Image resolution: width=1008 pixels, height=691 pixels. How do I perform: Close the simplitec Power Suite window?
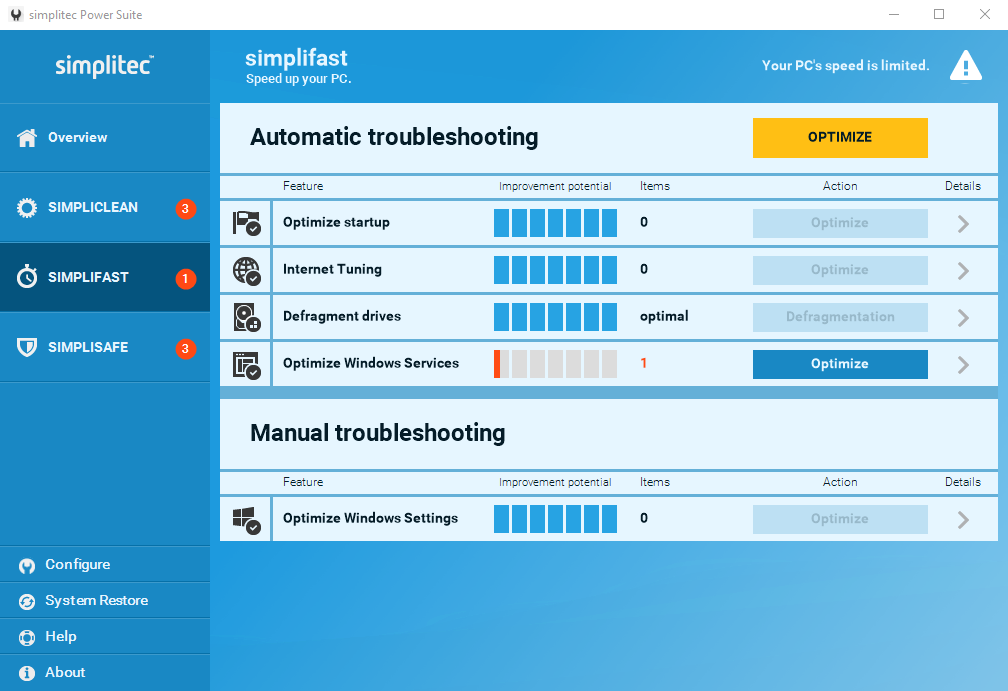pyautogui.click(x=984, y=14)
